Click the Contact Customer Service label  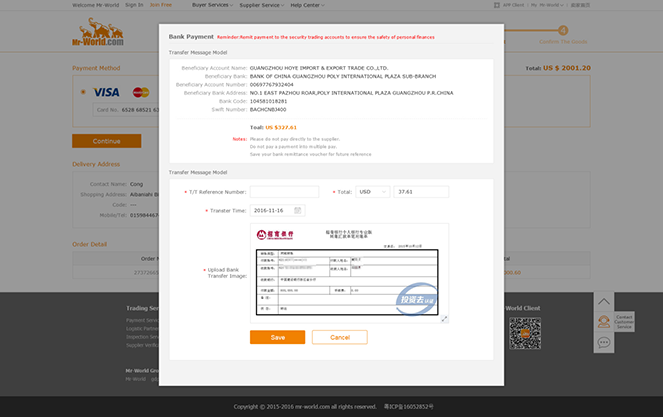[624, 322]
